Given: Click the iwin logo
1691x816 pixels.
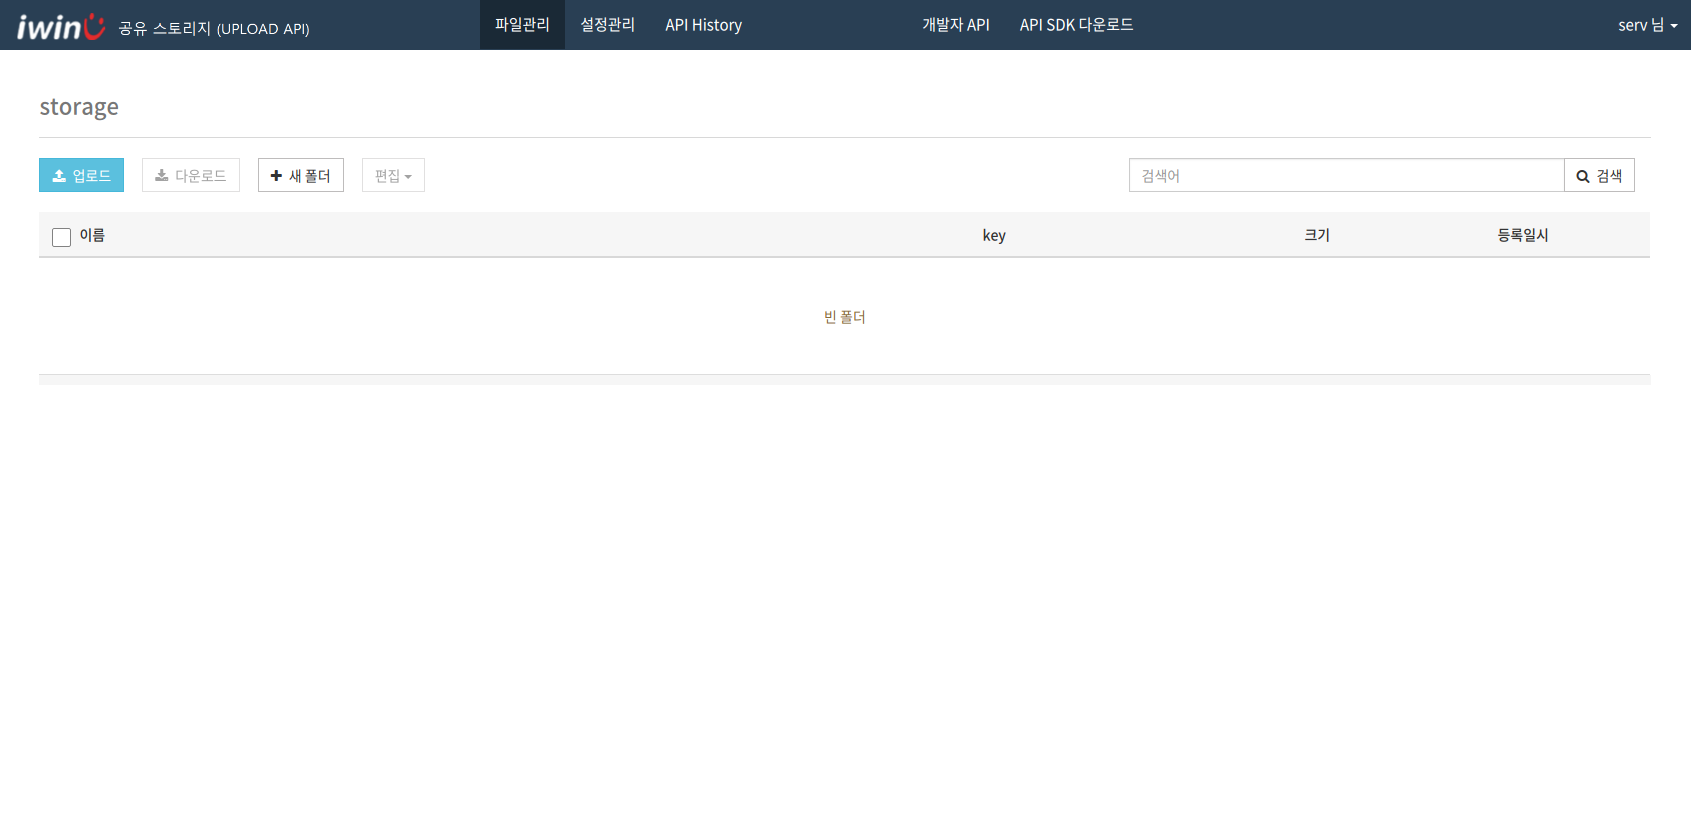Looking at the screenshot, I should click(x=60, y=27).
